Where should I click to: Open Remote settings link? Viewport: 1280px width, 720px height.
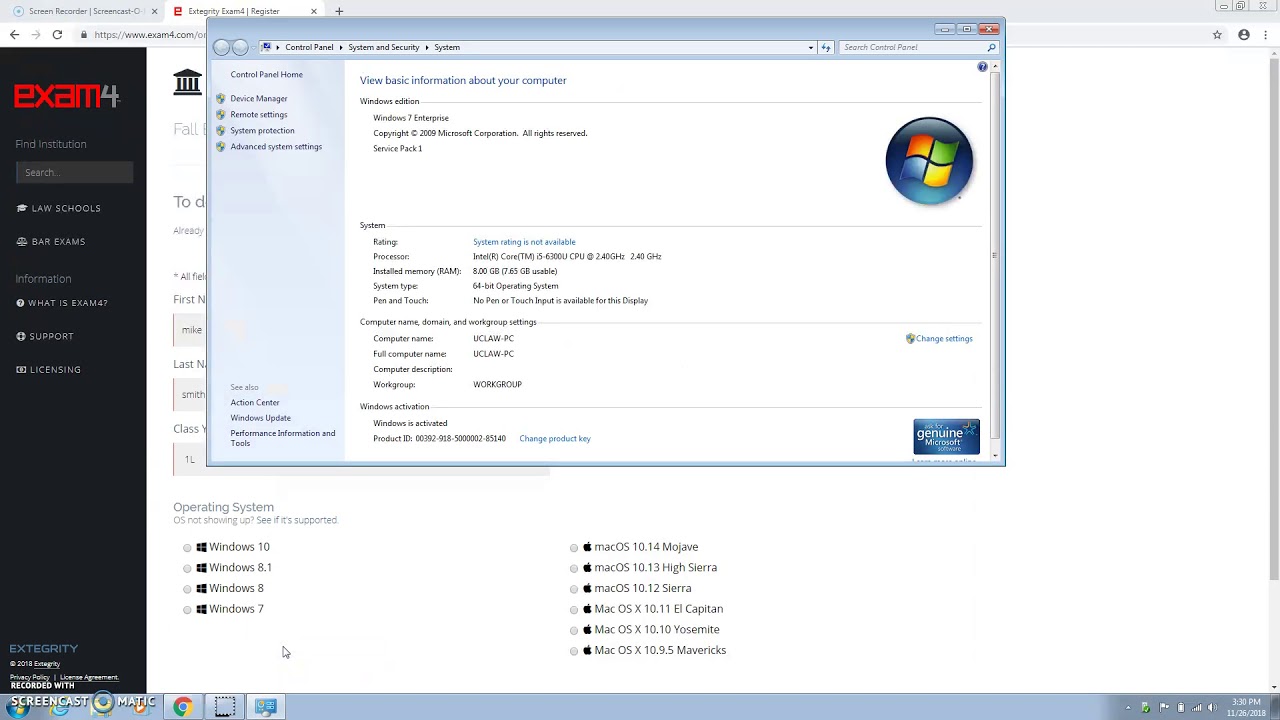coord(259,114)
